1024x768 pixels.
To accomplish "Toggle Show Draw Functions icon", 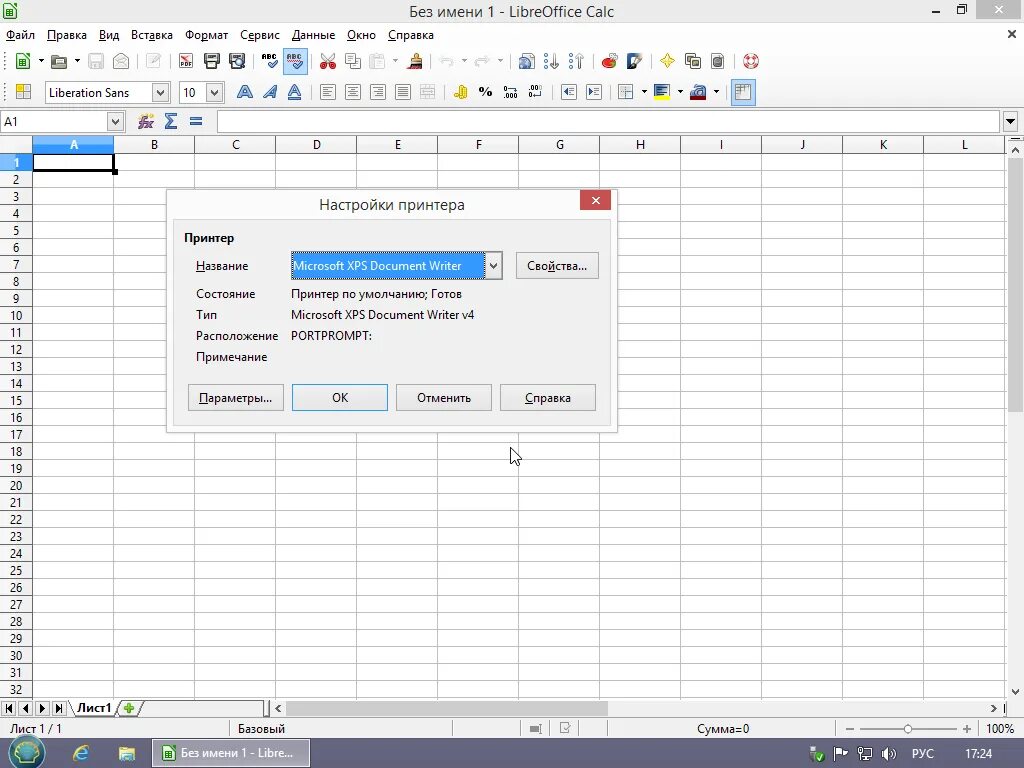I will click(x=634, y=61).
